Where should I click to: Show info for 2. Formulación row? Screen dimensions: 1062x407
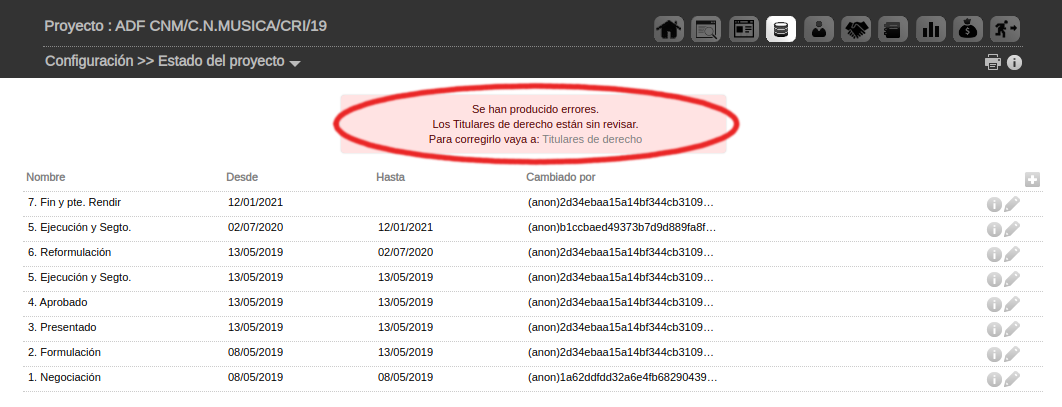coord(994,355)
